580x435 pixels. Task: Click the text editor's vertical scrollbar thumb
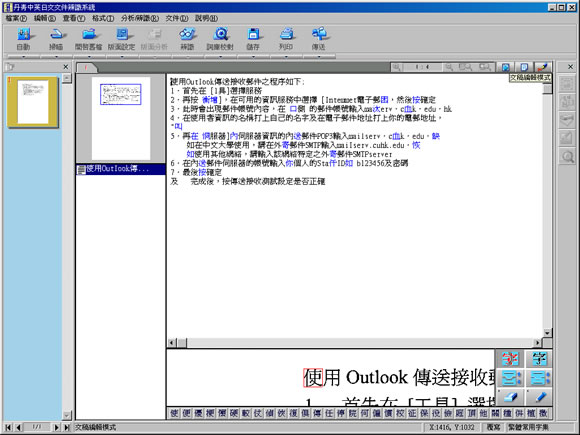point(547,89)
